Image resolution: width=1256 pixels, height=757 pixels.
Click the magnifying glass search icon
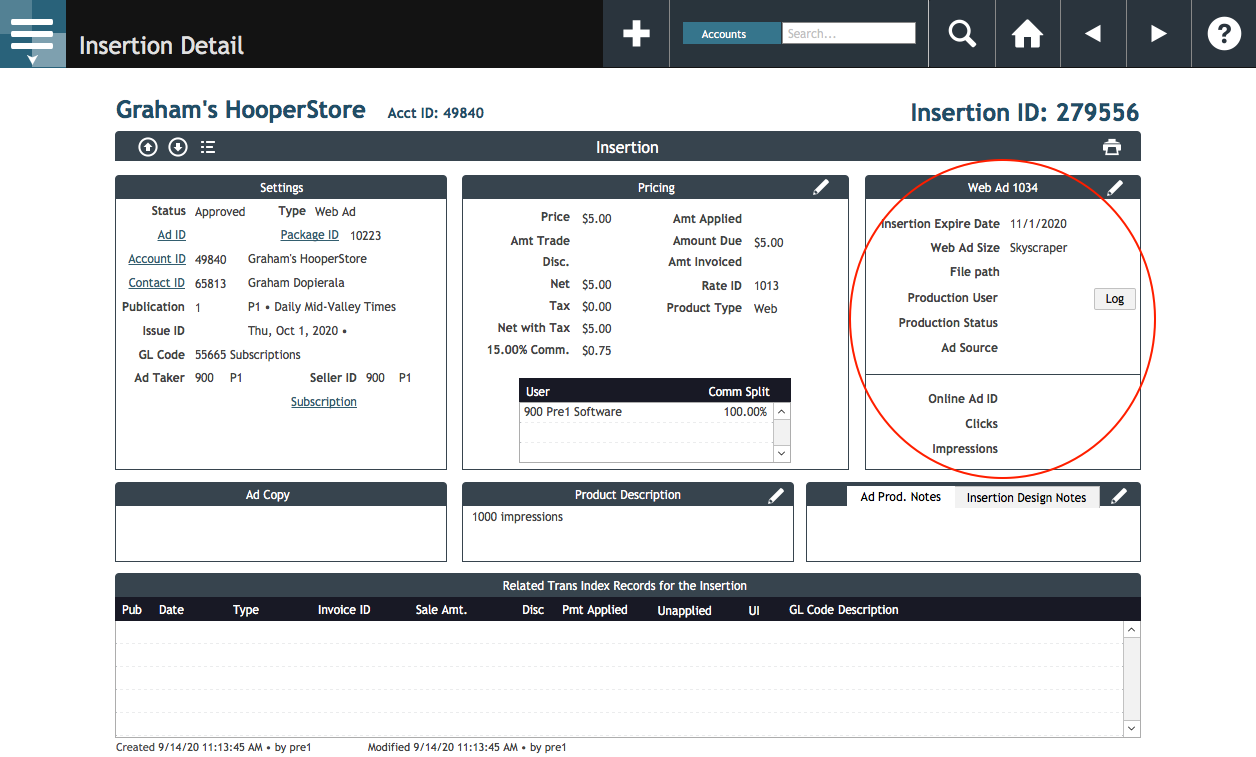(962, 34)
